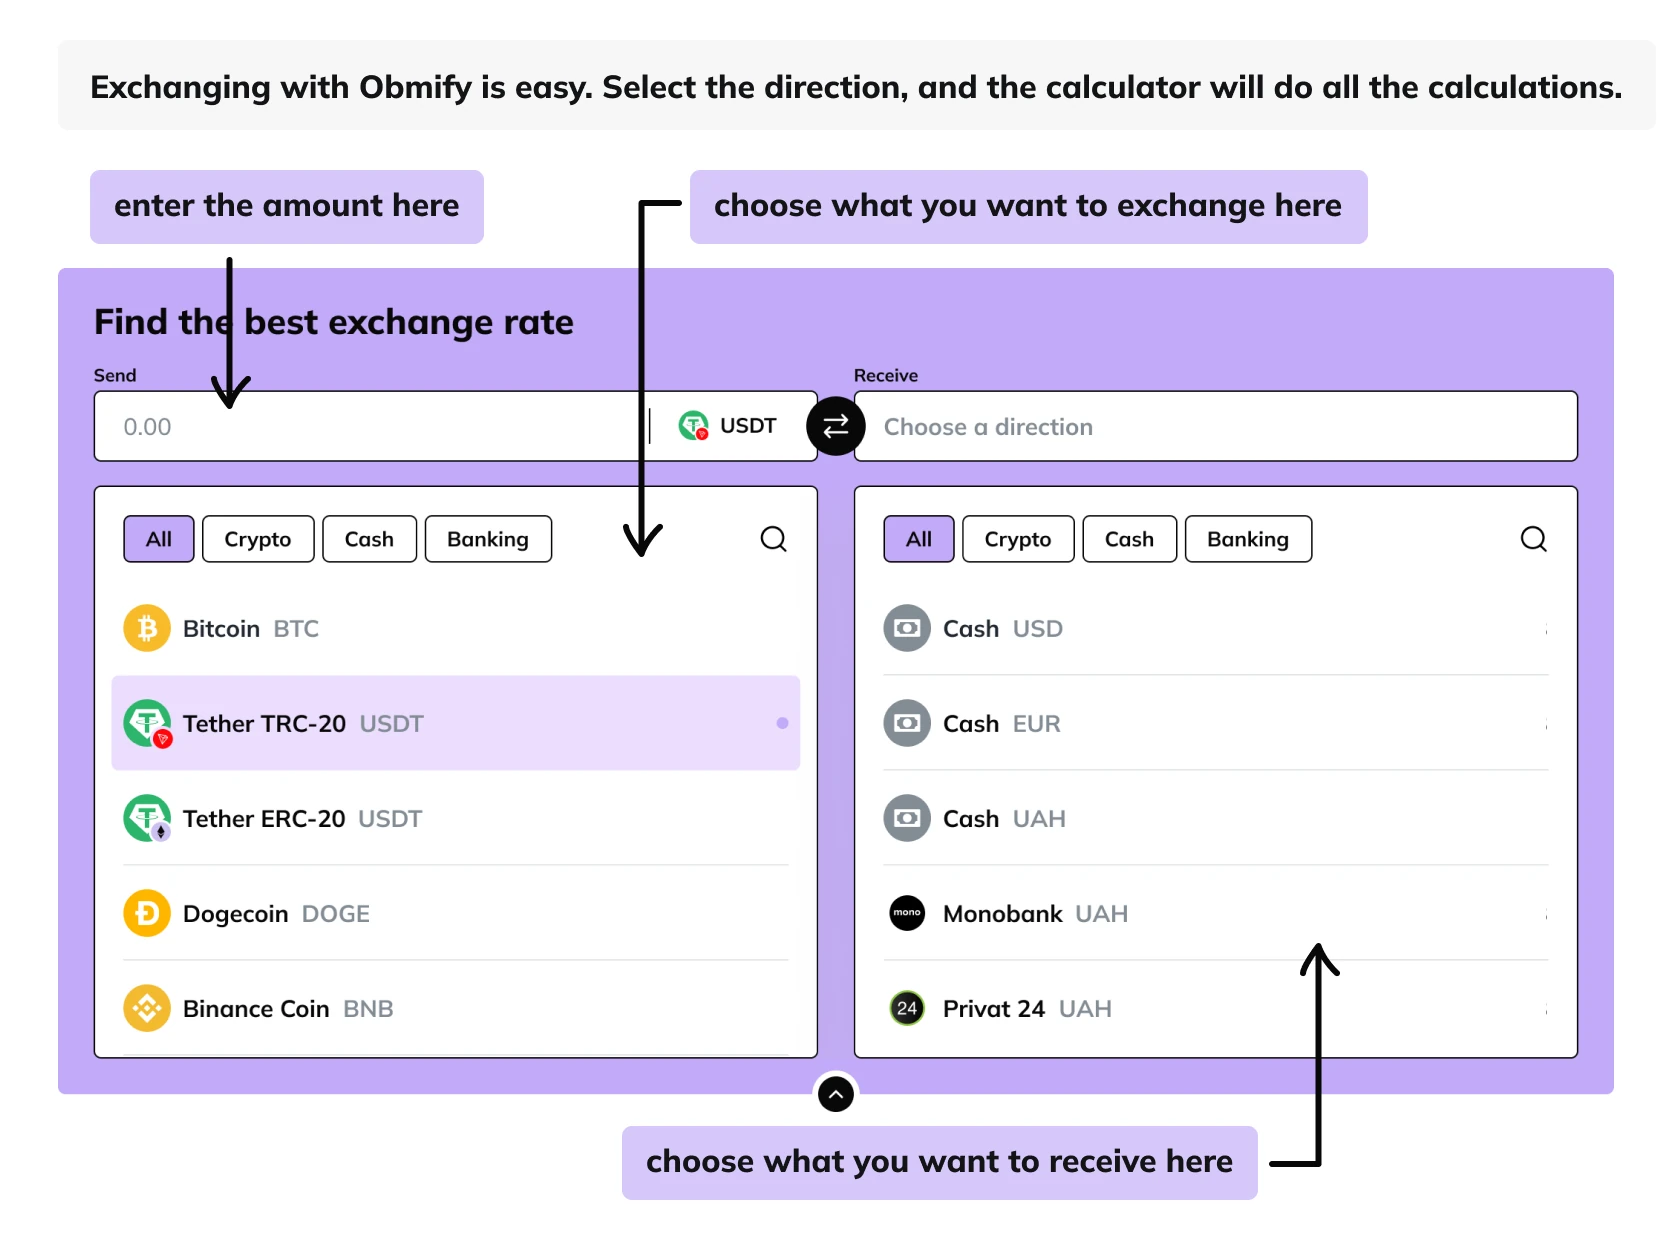Click the swap direction arrows button

click(x=835, y=426)
